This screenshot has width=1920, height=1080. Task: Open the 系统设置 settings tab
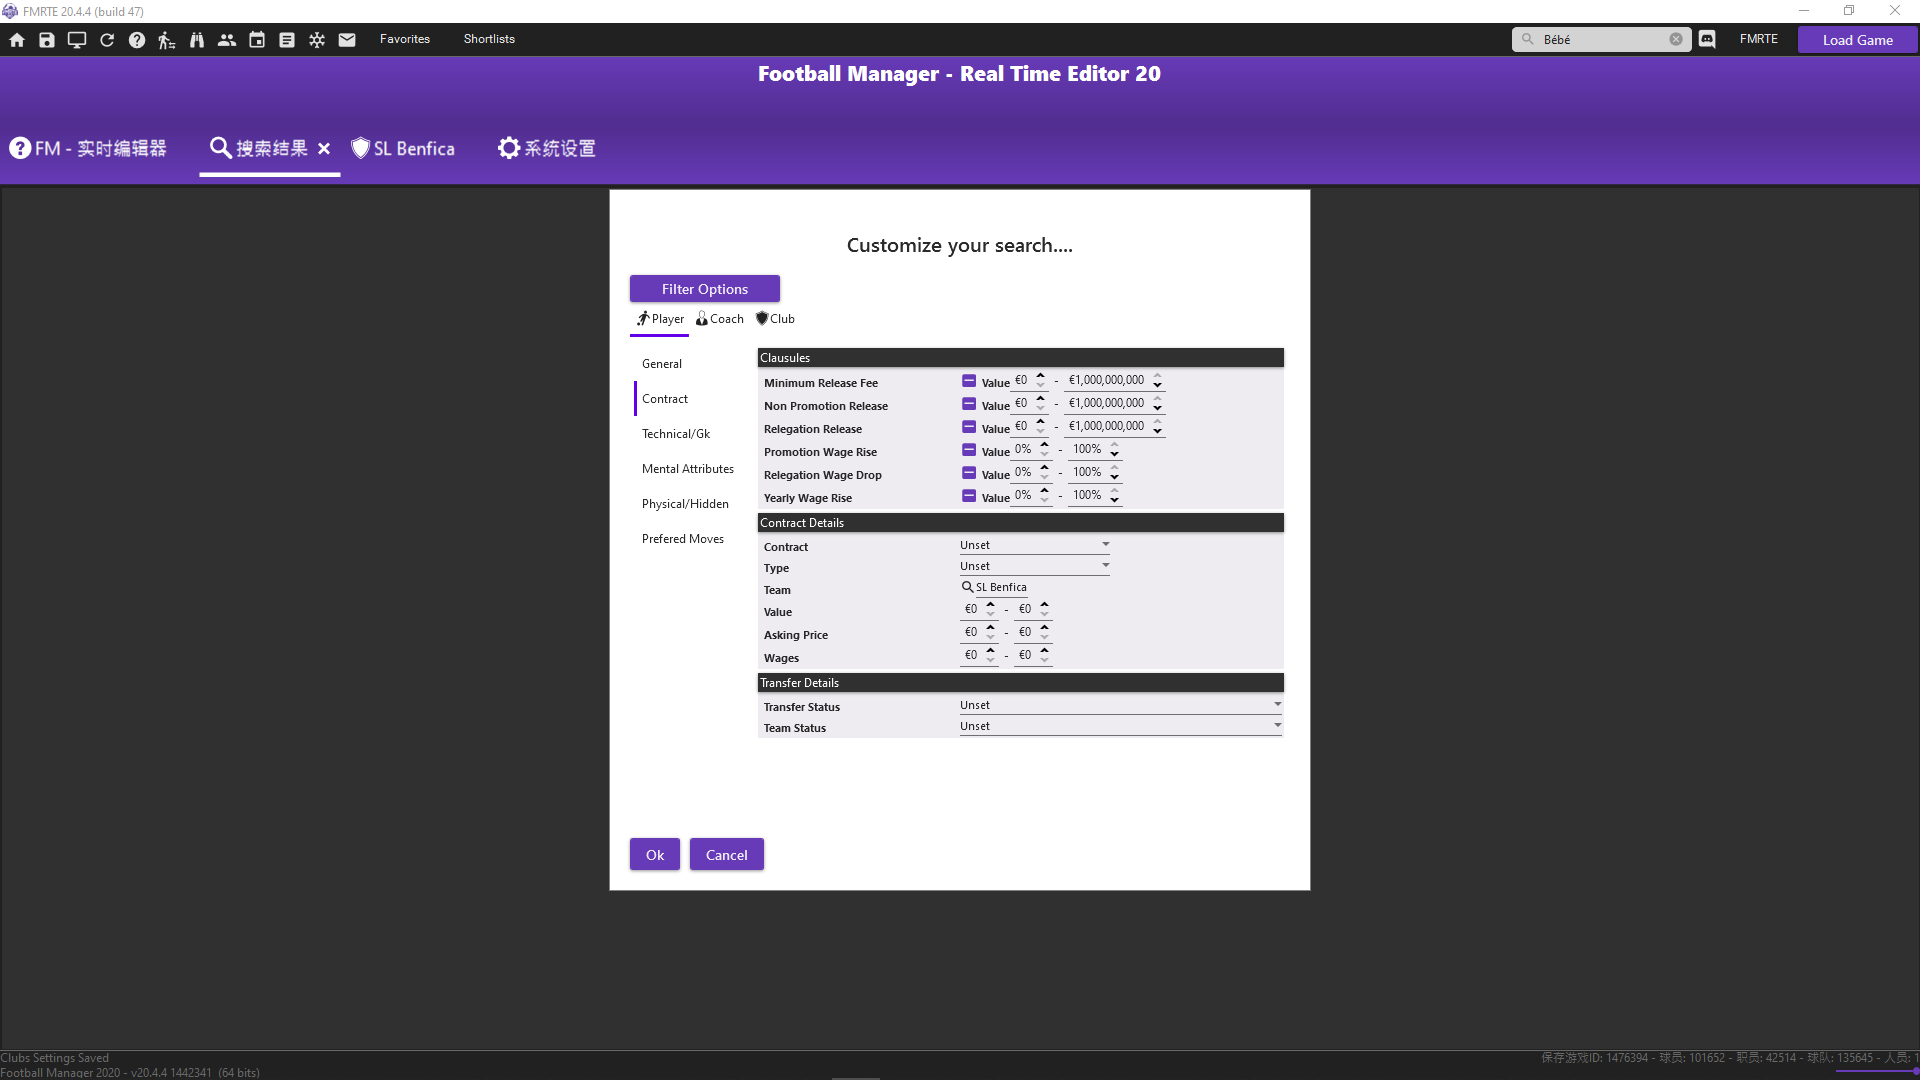coord(547,148)
